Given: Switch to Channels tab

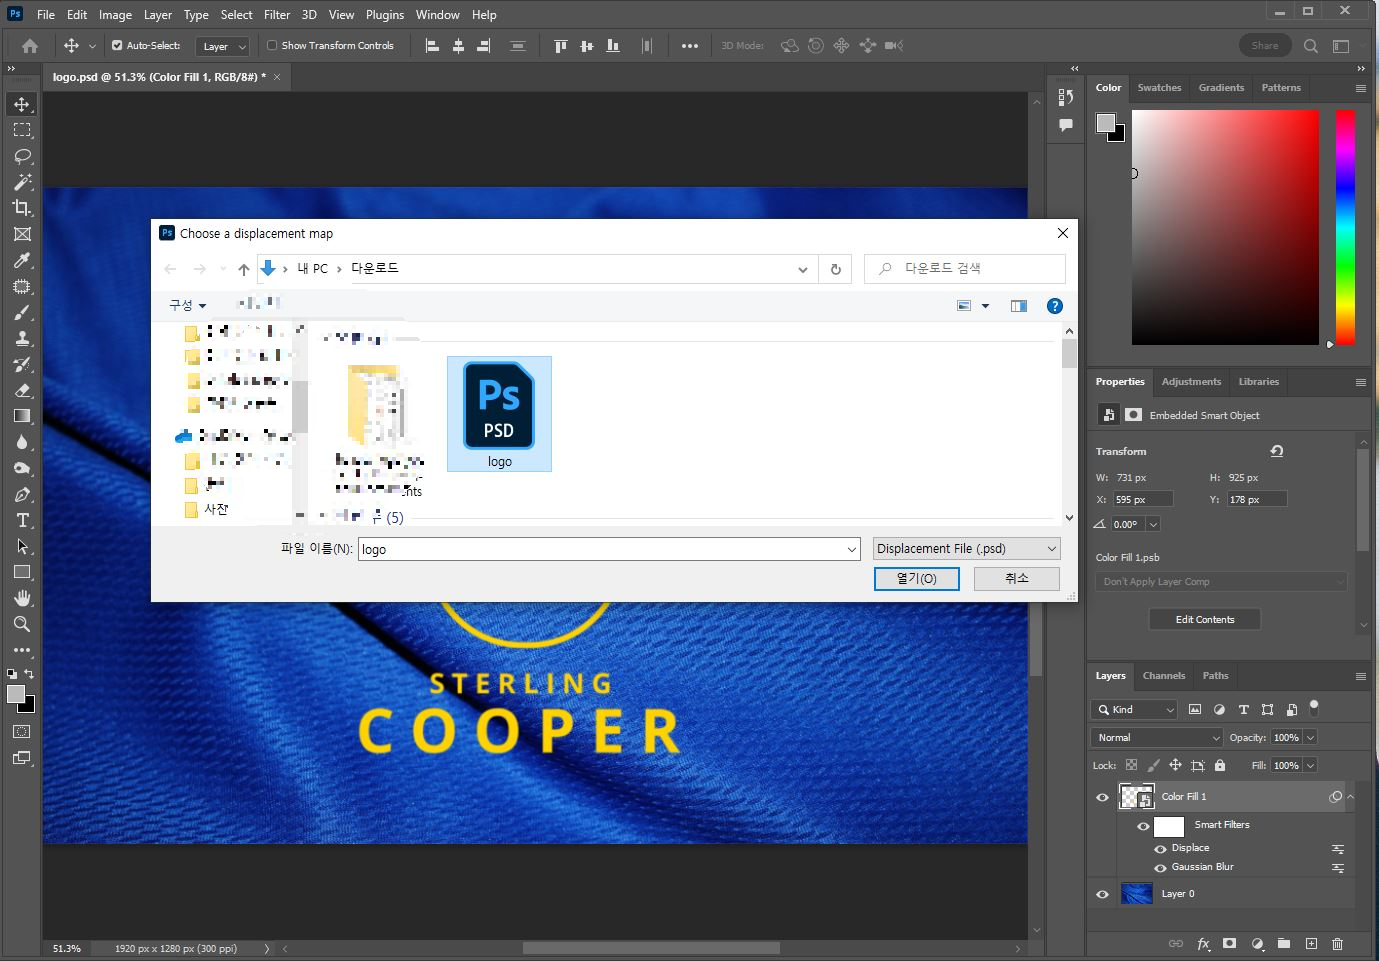Looking at the screenshot, I should point(1164,676).
